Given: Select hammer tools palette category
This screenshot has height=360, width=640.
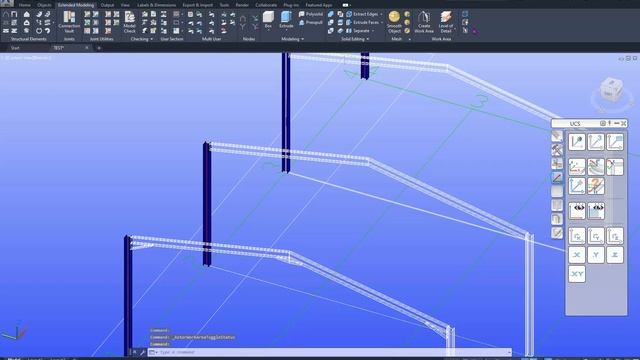Looking at the screenshot, I should 557,150.
